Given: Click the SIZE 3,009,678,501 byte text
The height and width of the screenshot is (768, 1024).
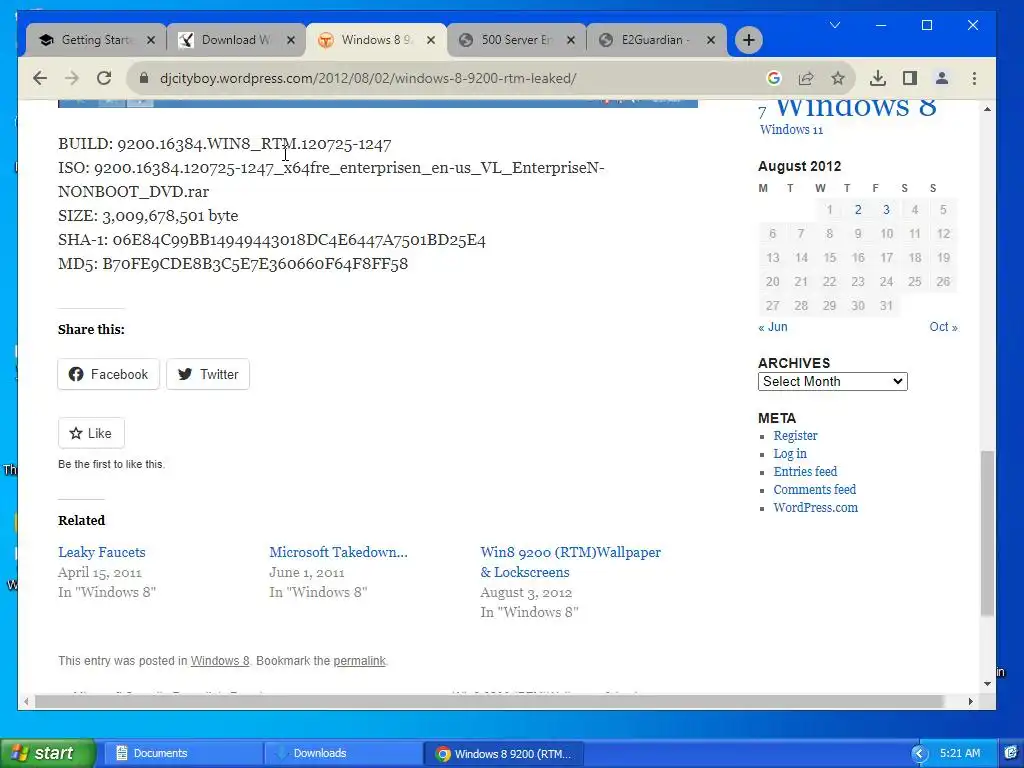Looking at the screenshot, I should point(148,216).
